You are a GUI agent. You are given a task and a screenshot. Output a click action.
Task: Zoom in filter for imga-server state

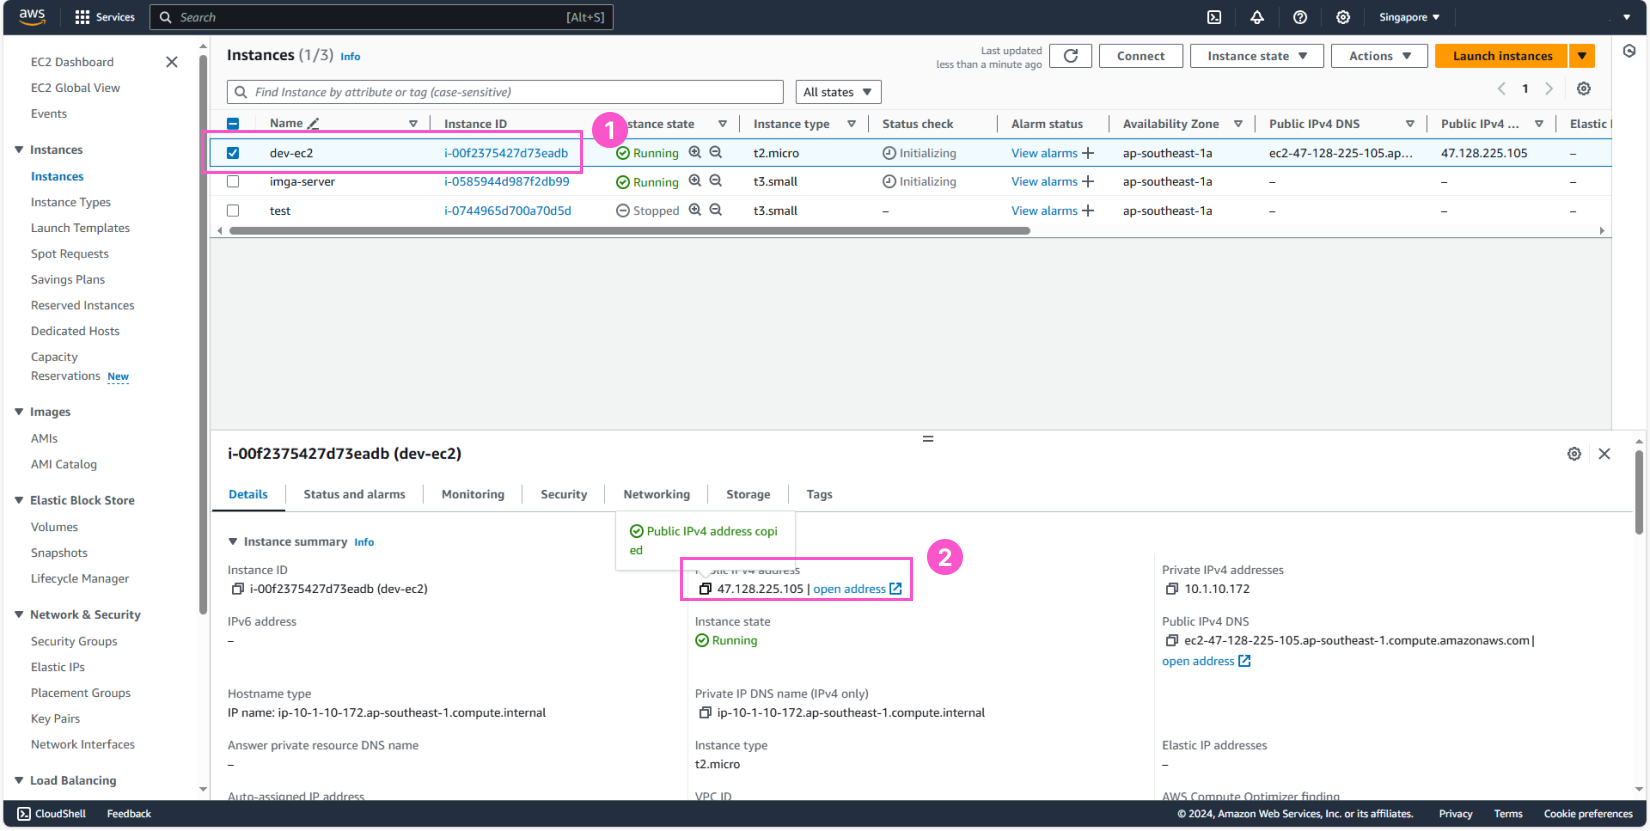(695, 181)
